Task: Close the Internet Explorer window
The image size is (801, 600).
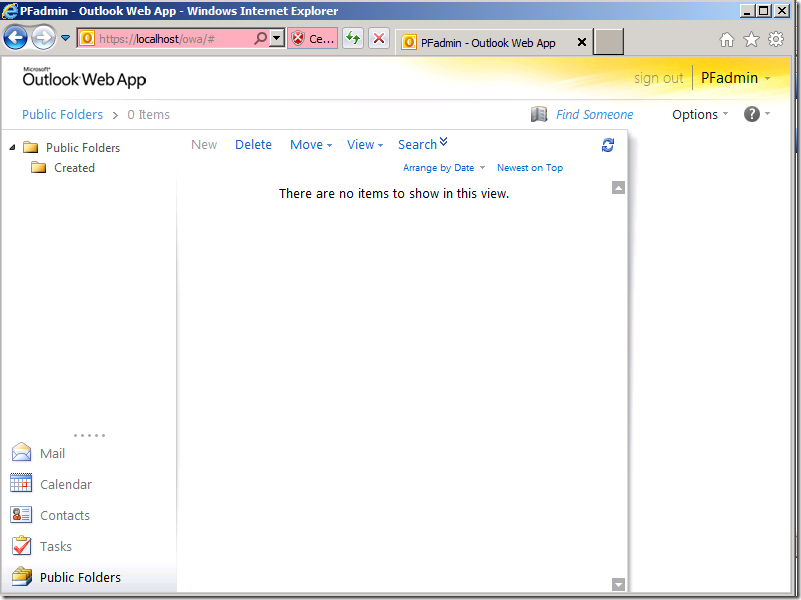Action: [782, 11]
